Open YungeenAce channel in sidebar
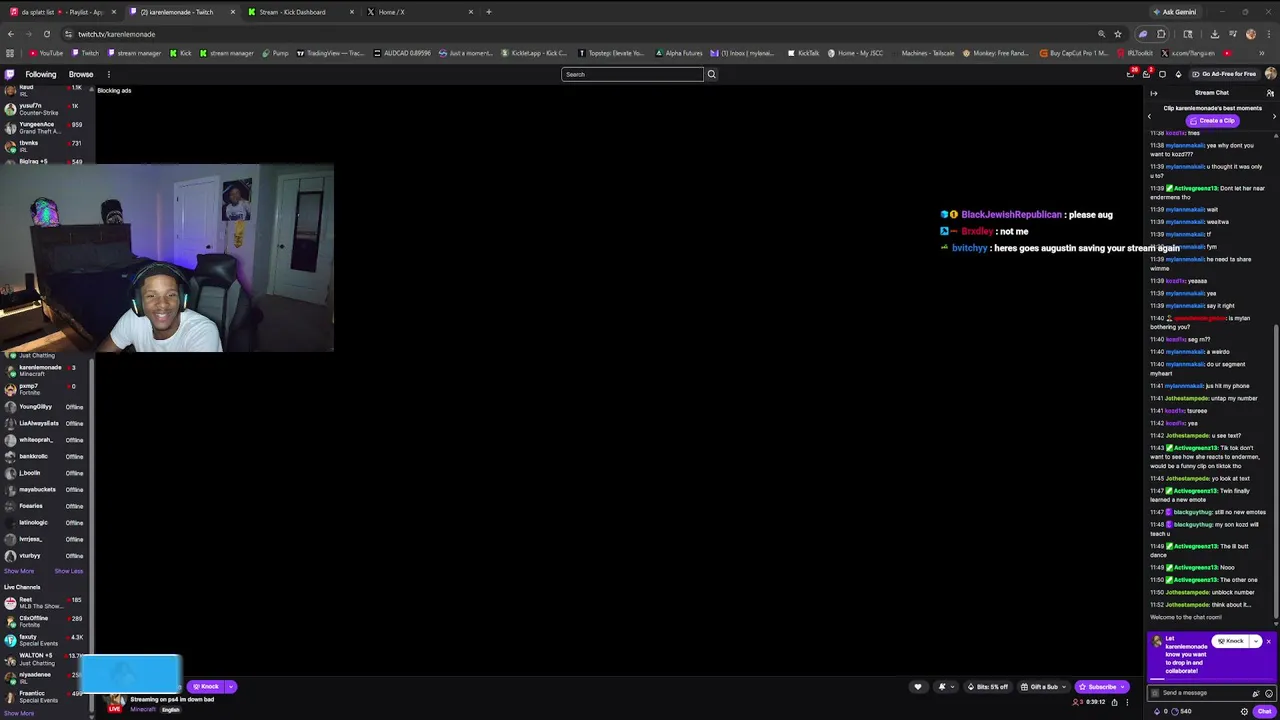1280x720 pixels. point(45,128)
